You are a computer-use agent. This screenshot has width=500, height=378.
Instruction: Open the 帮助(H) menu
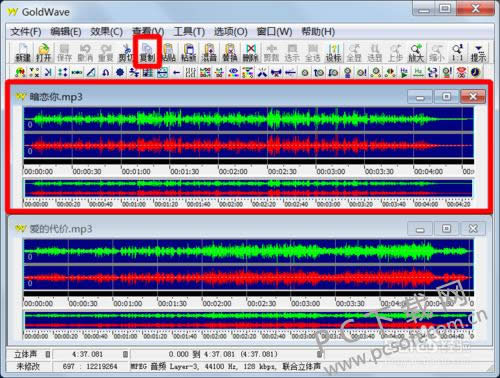[318, 32]
